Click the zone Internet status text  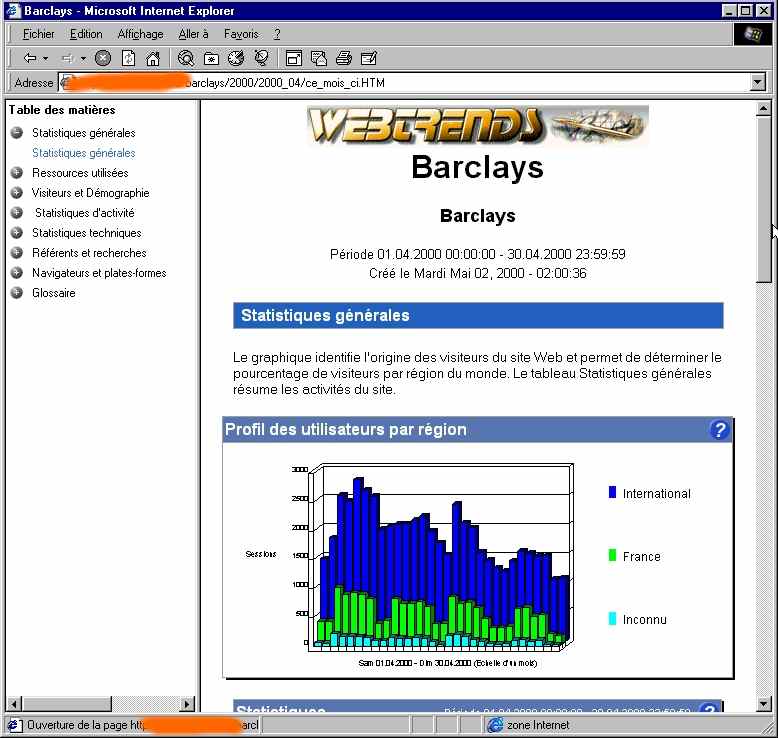(x=538, y=725)
